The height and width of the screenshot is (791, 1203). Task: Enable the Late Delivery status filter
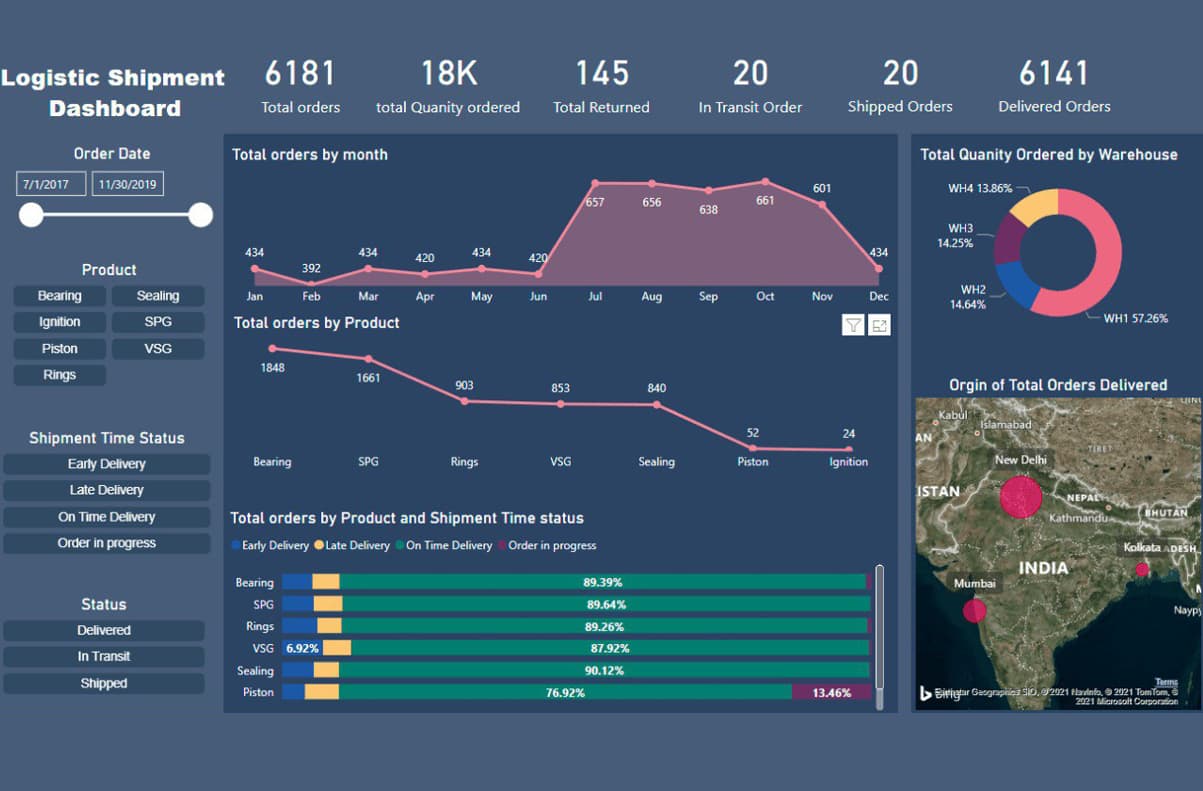pyautogui.click(x=107, y=490)
